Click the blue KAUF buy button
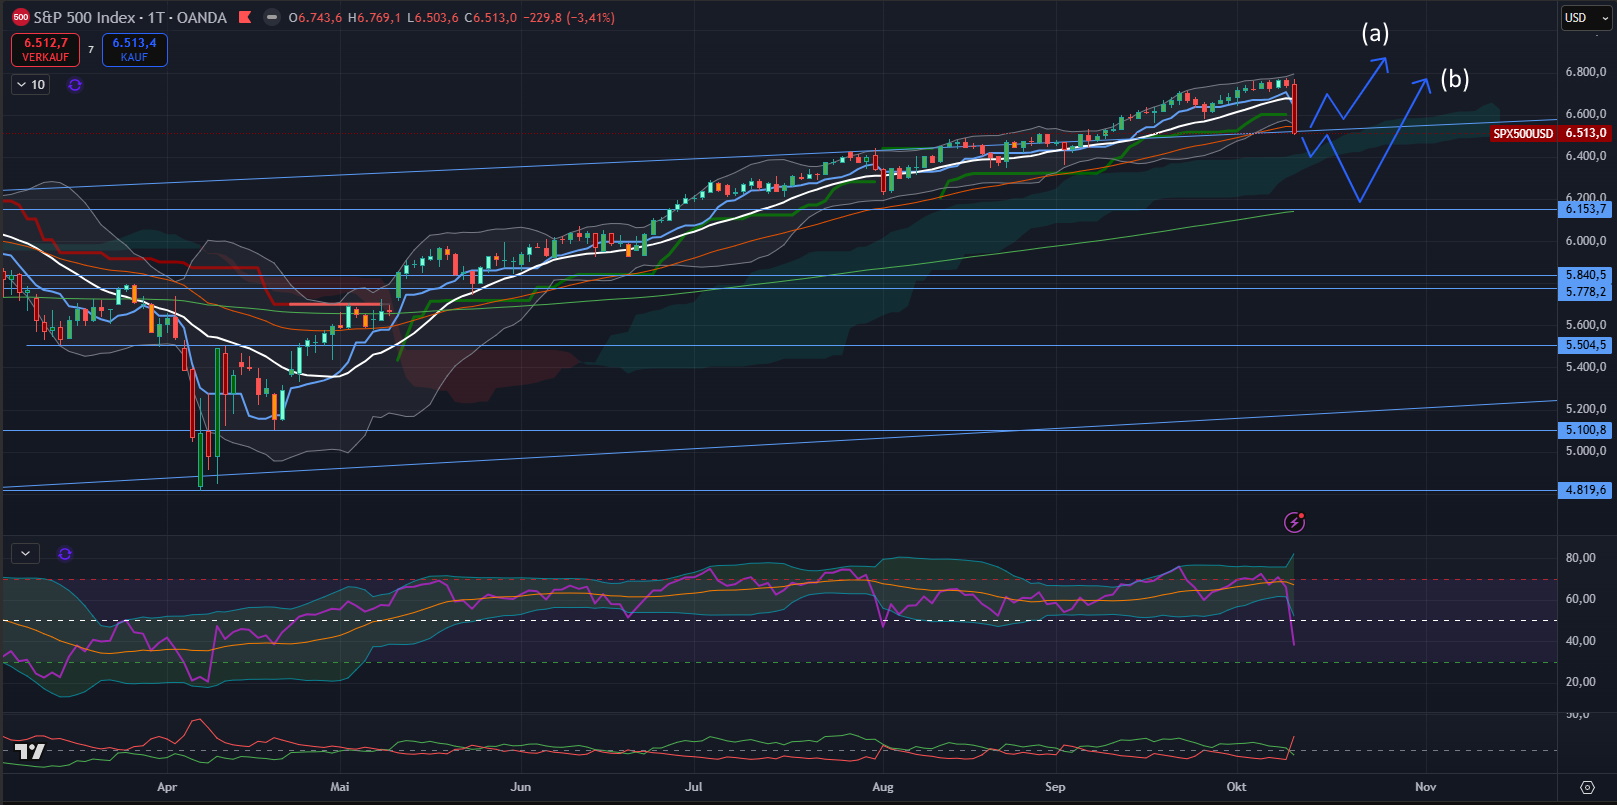Viewport: 1617px width, 805px height. click(134, 50)
